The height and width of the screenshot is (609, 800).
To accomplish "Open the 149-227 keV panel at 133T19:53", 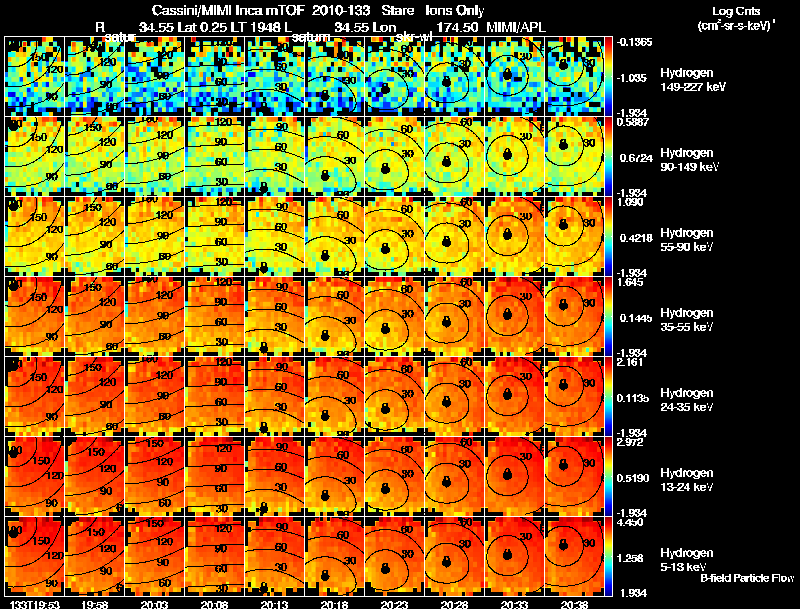I will tap(34, 76).
